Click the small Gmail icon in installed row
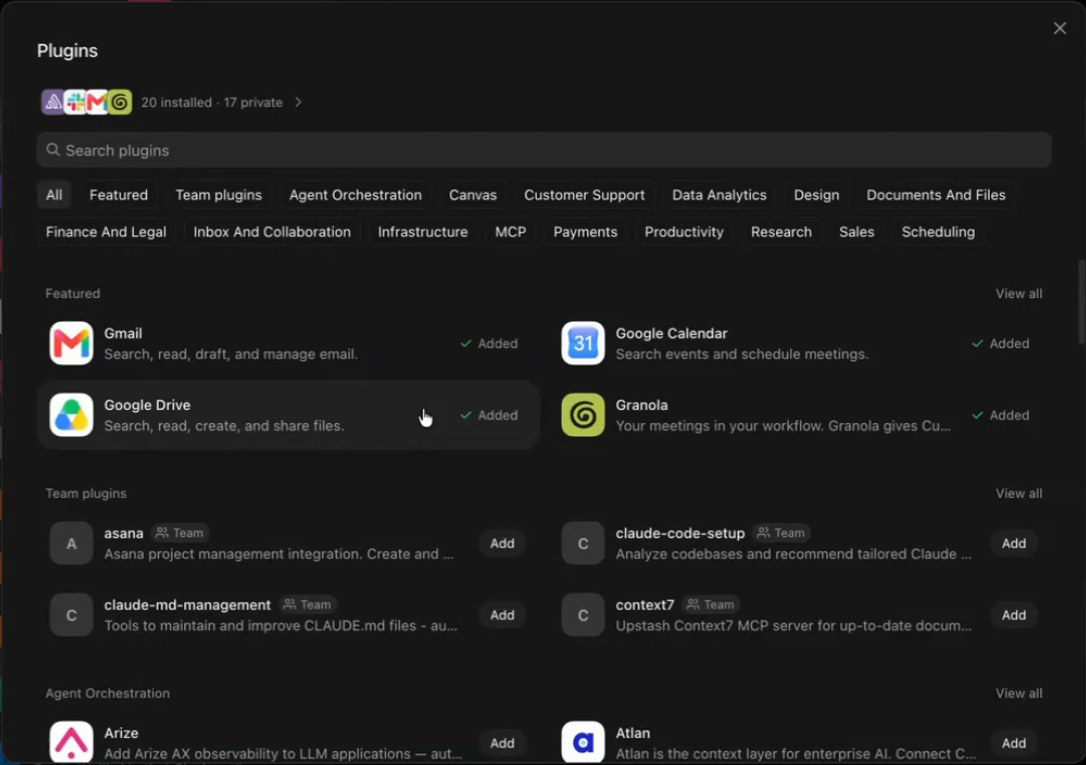 [97, 102]
